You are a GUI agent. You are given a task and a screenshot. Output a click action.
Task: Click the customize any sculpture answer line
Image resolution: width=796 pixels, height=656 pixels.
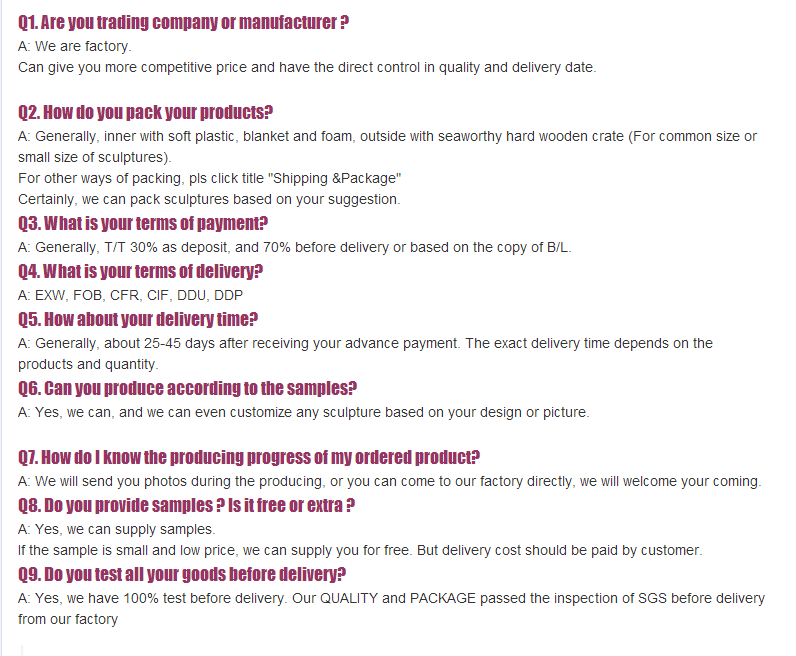coord(304,412)
